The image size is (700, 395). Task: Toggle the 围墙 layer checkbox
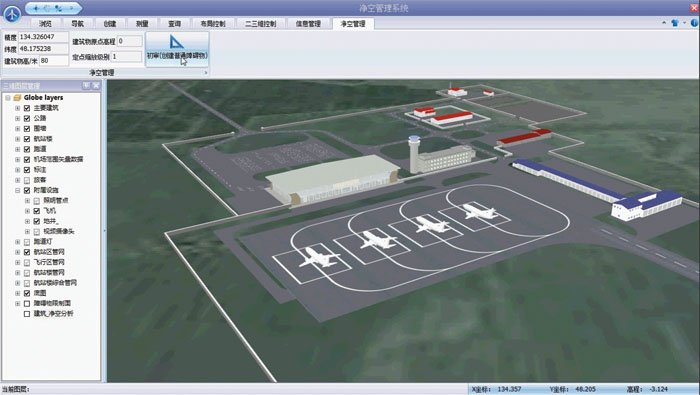(x=27, y=129)
